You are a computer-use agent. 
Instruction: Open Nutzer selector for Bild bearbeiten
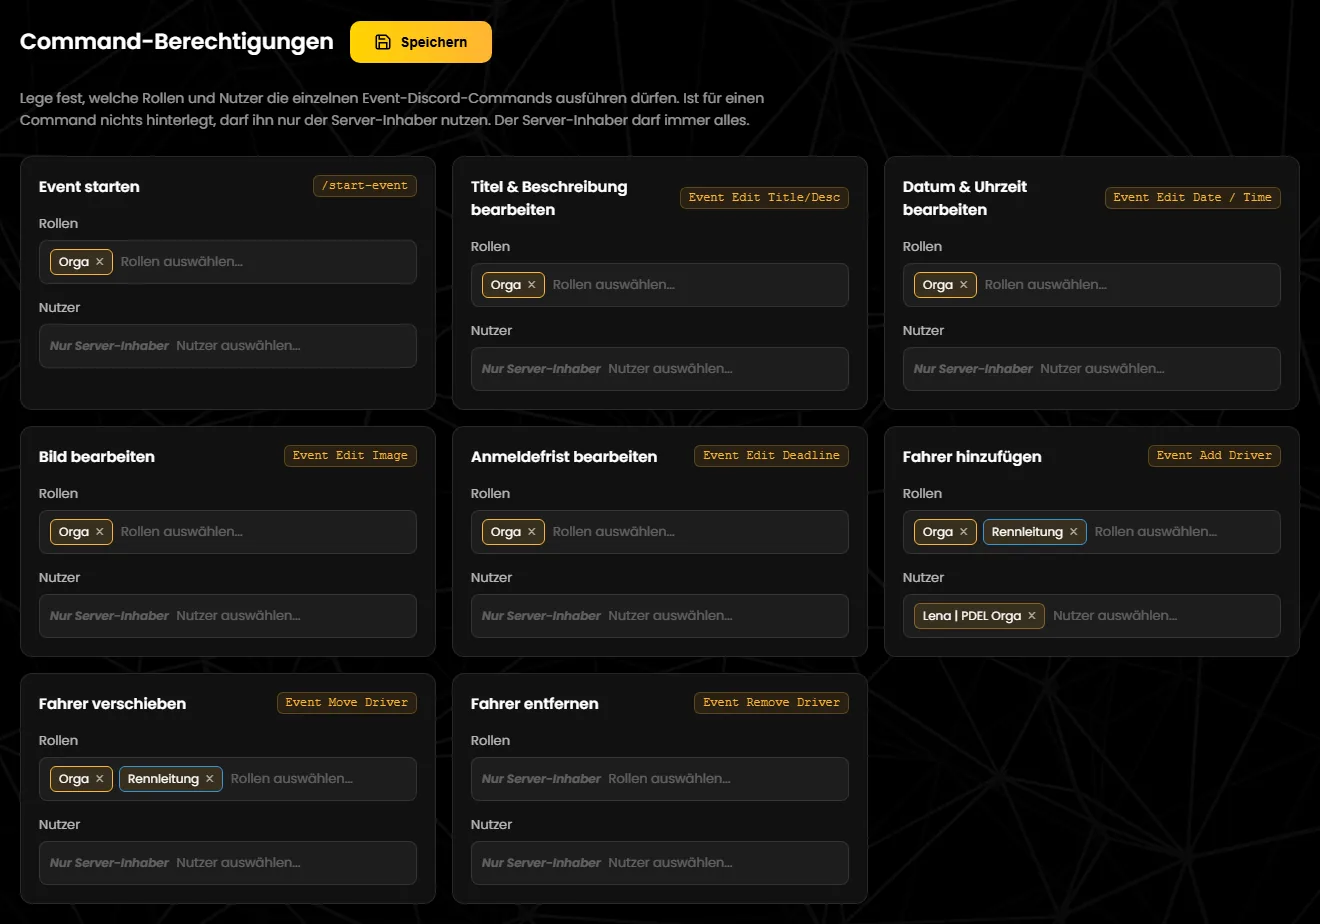(228, 616)
